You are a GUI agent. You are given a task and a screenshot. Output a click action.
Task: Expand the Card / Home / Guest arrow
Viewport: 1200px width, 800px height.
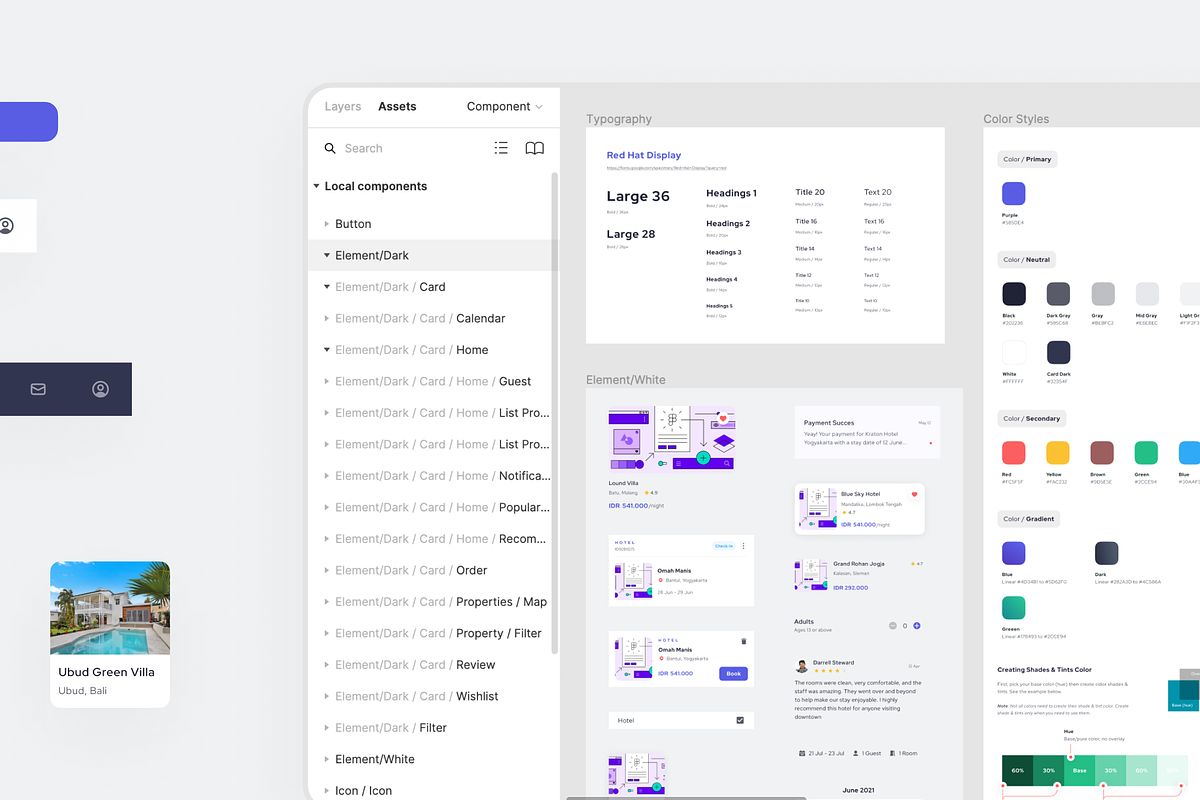pos(326,381)
